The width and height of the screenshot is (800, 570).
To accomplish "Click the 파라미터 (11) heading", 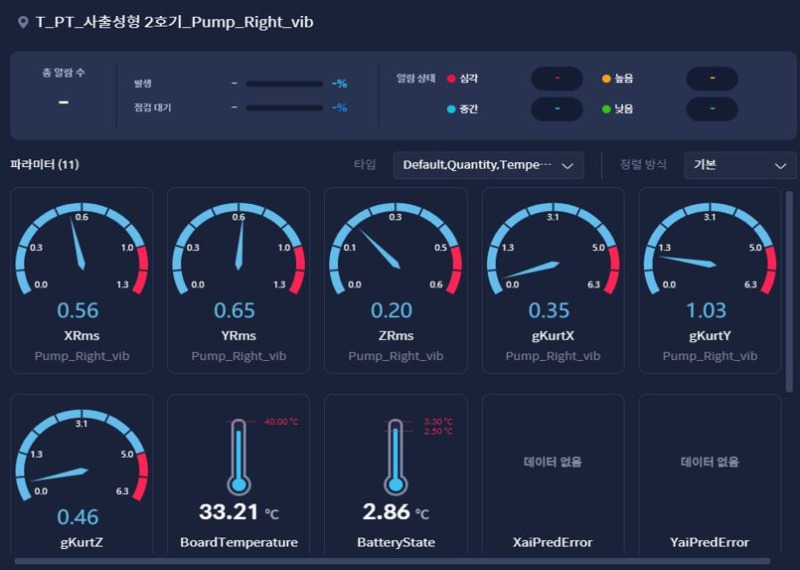I will [44, 164].
